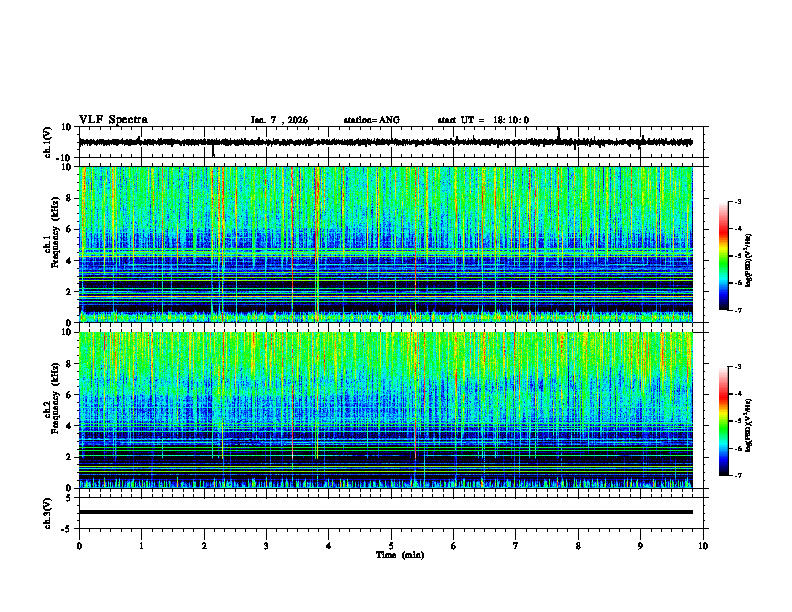
Task: Click the "-7" label on ch.2 color bar
Action: 737,476
